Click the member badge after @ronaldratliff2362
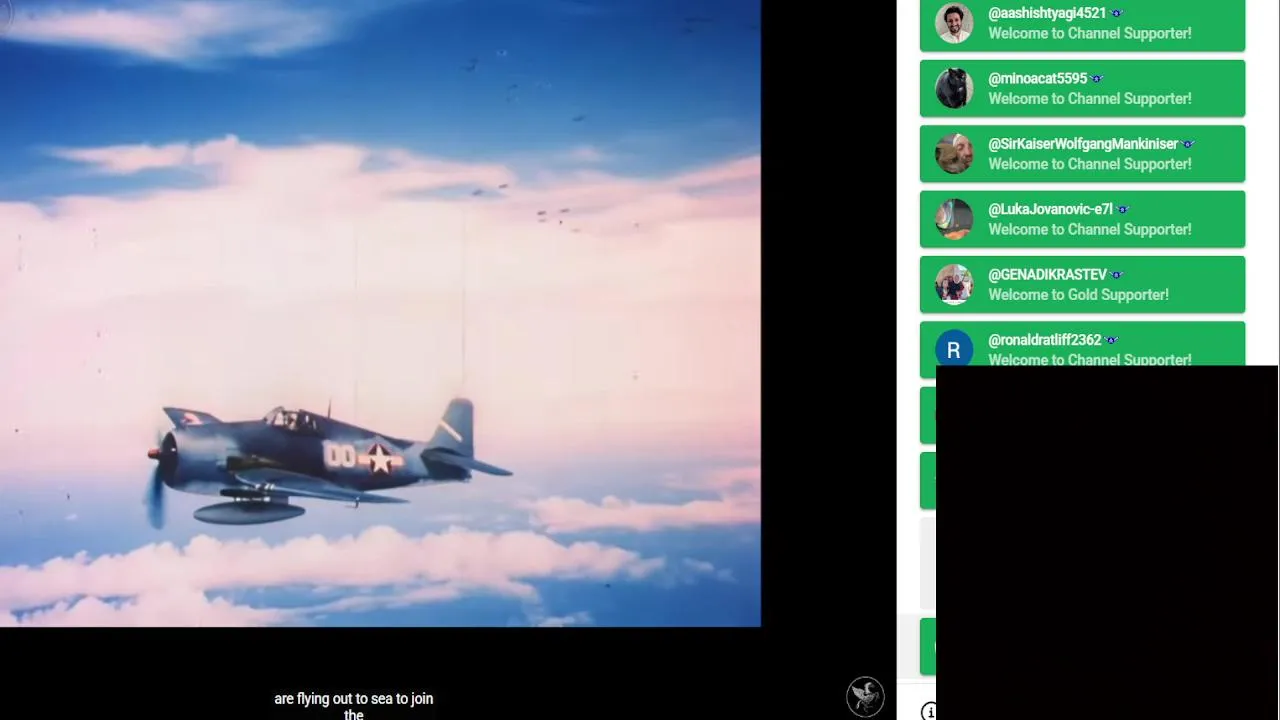1280x720 pixels. pos(1111,340)
